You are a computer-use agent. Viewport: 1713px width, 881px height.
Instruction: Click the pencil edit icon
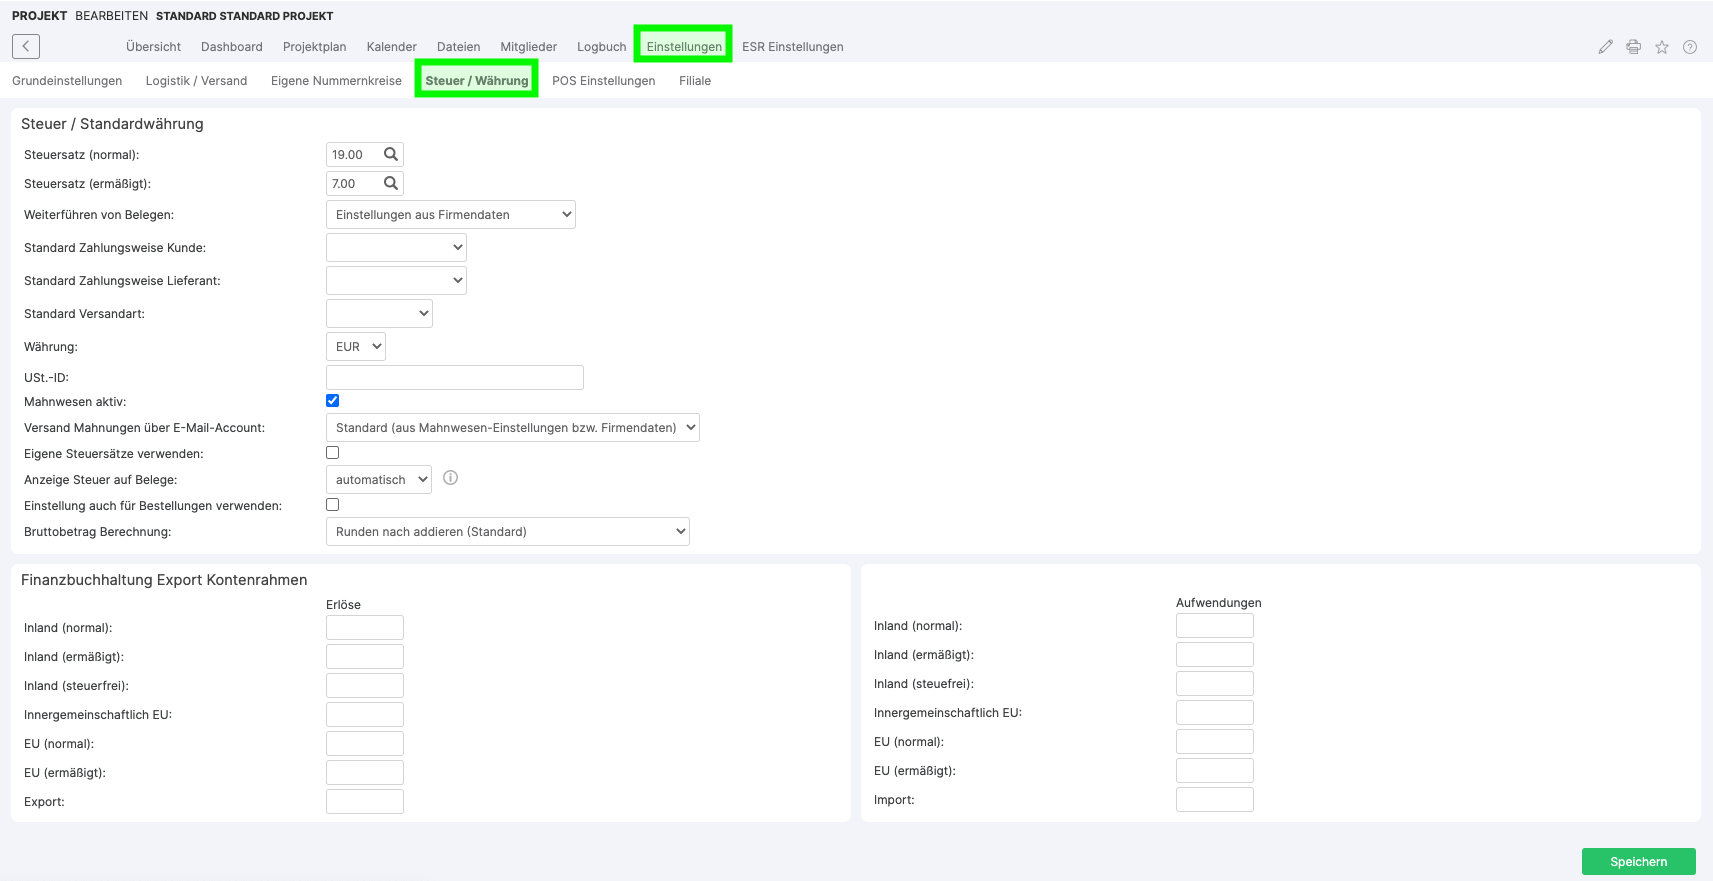pyautogui.click(x=1605, y=47)
